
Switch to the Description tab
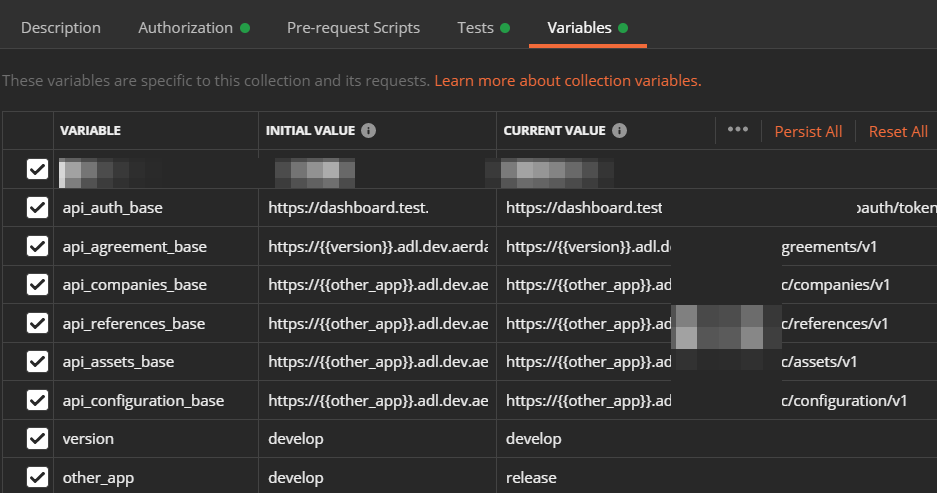(x=61, y=28)
